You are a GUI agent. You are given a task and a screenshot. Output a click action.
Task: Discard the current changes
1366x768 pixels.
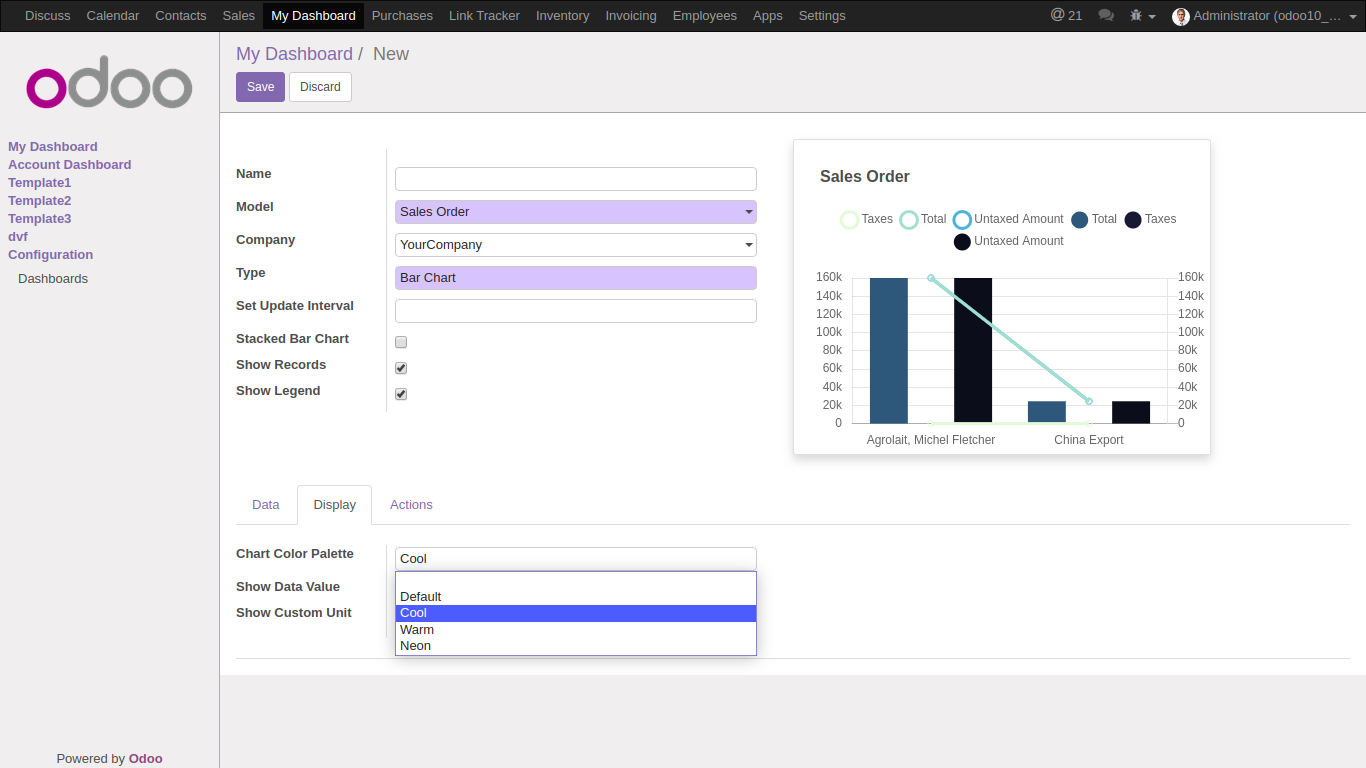point(320,87)
